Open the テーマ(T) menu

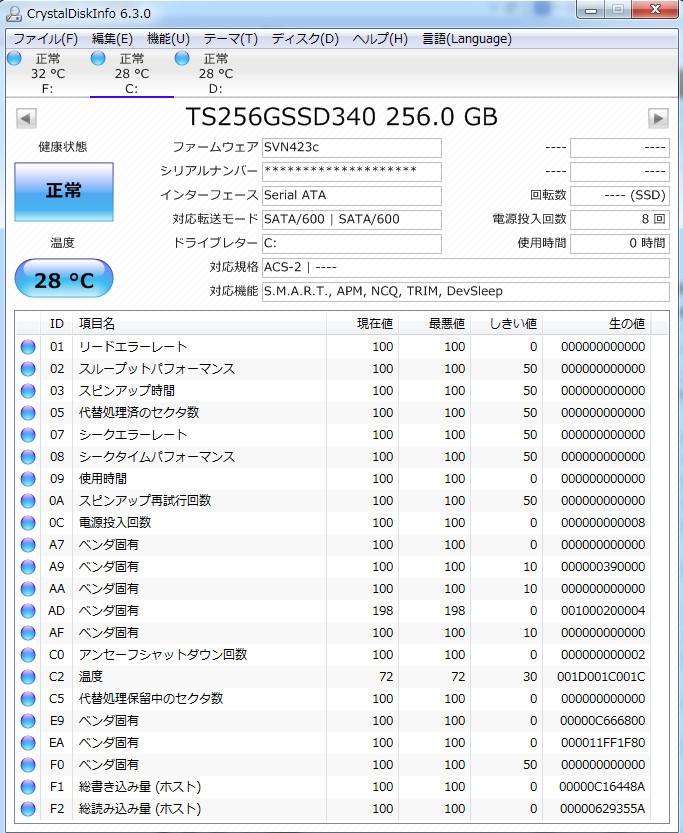(230, 39)
